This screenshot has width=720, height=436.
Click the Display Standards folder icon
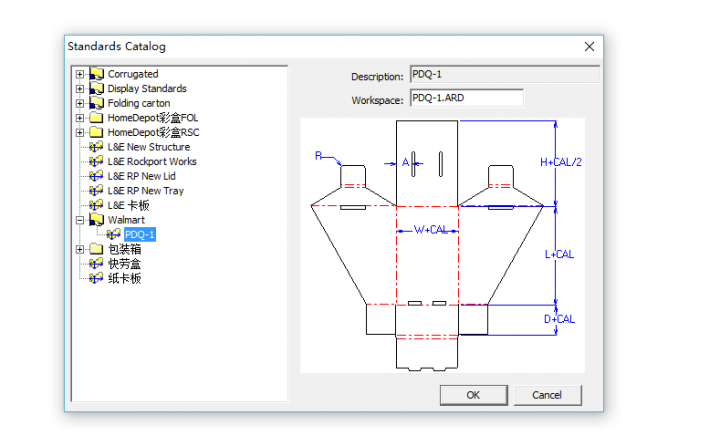click(96, 89)
